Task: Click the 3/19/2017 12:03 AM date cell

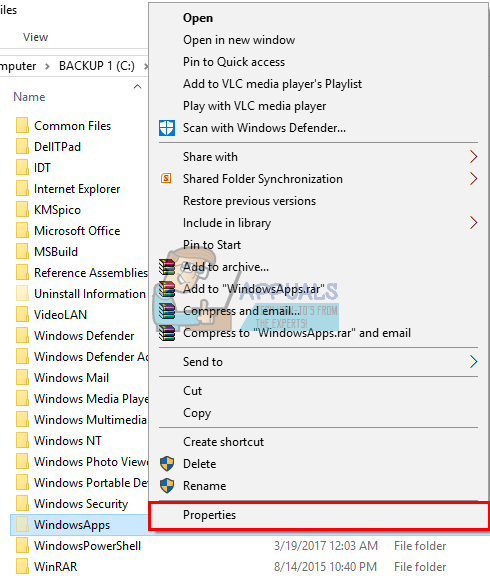Action: (x=325, y=546)
